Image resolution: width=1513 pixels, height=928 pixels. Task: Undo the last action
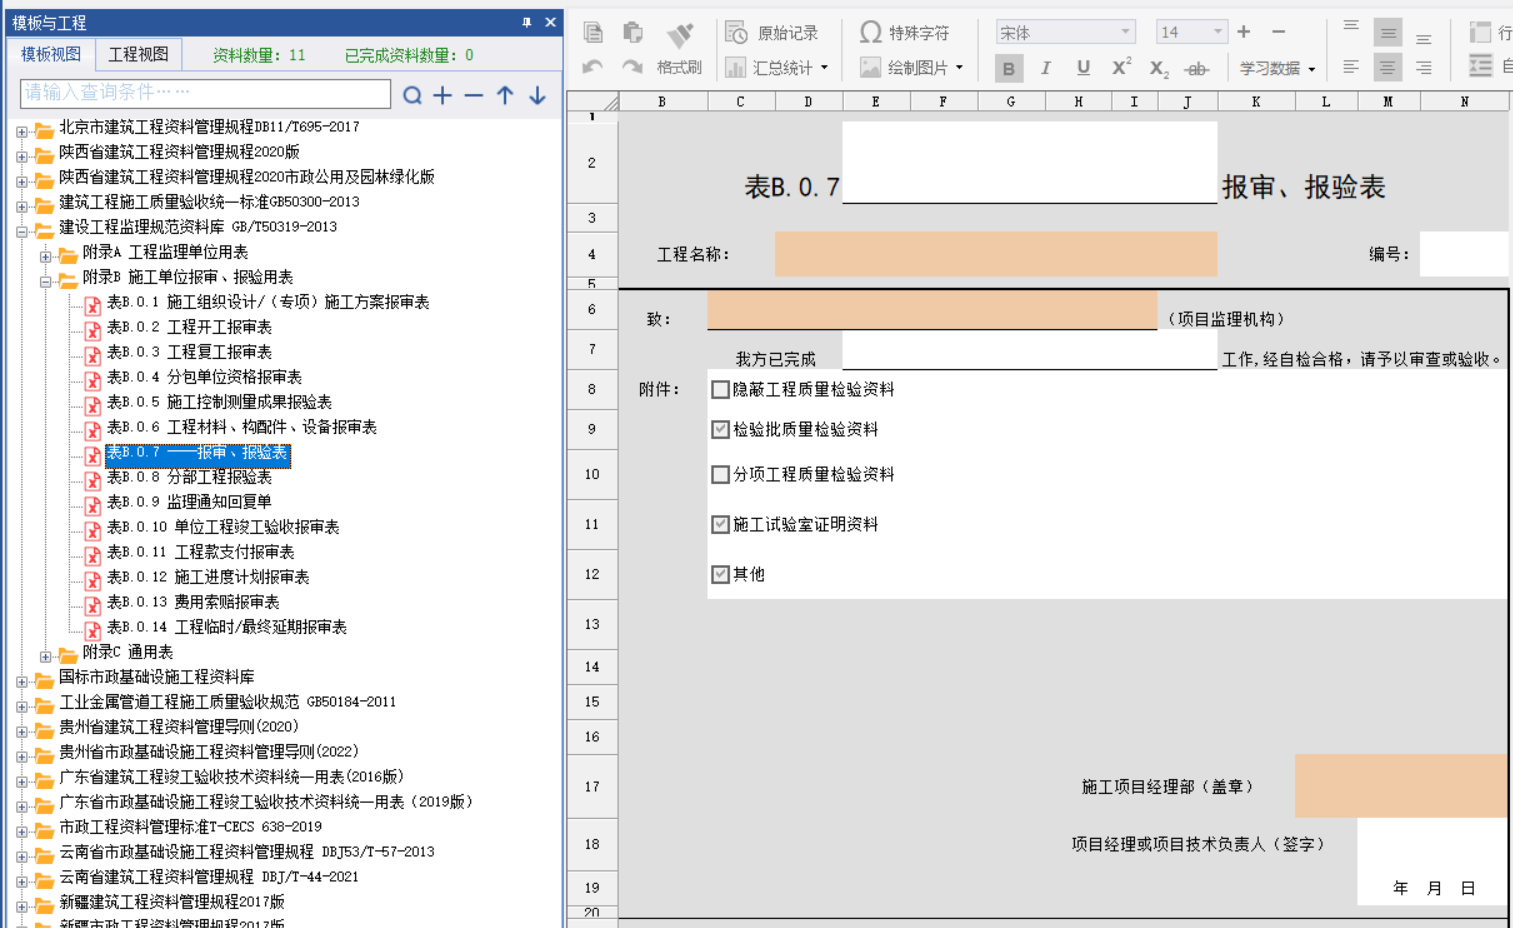(593, 67)
